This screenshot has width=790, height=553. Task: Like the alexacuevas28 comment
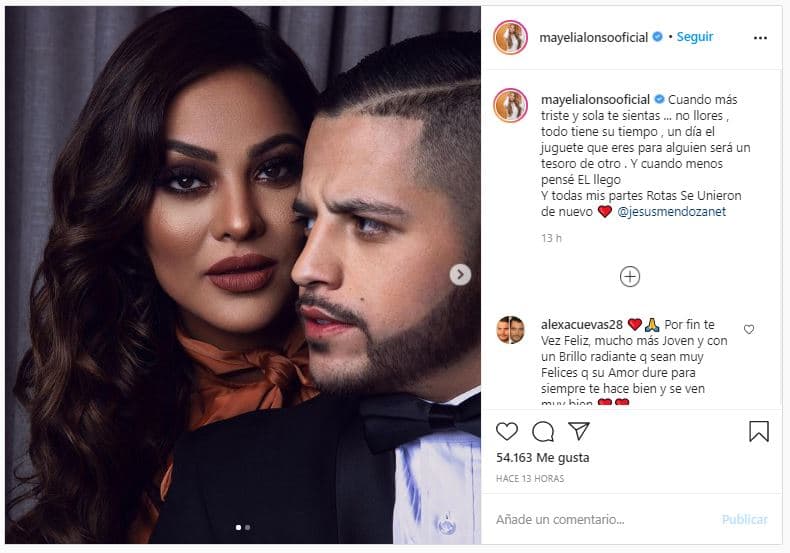tap(749, 329)
